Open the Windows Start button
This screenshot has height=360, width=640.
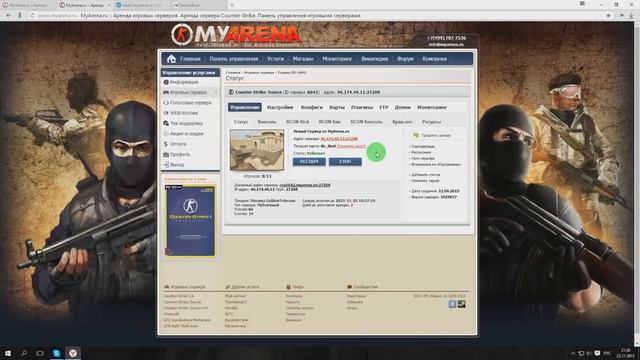coord(8,353)
